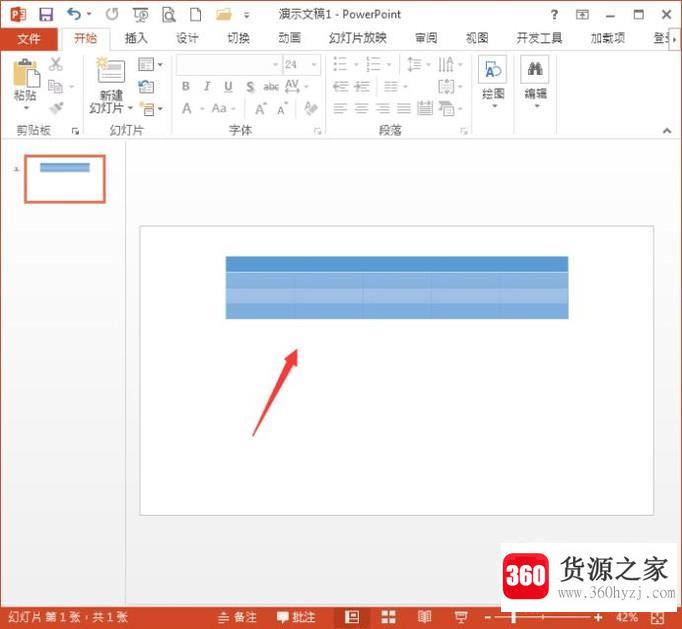Screen dimensions: 682x629
Task: Toggle italic formatting
Action: (207, 86)
